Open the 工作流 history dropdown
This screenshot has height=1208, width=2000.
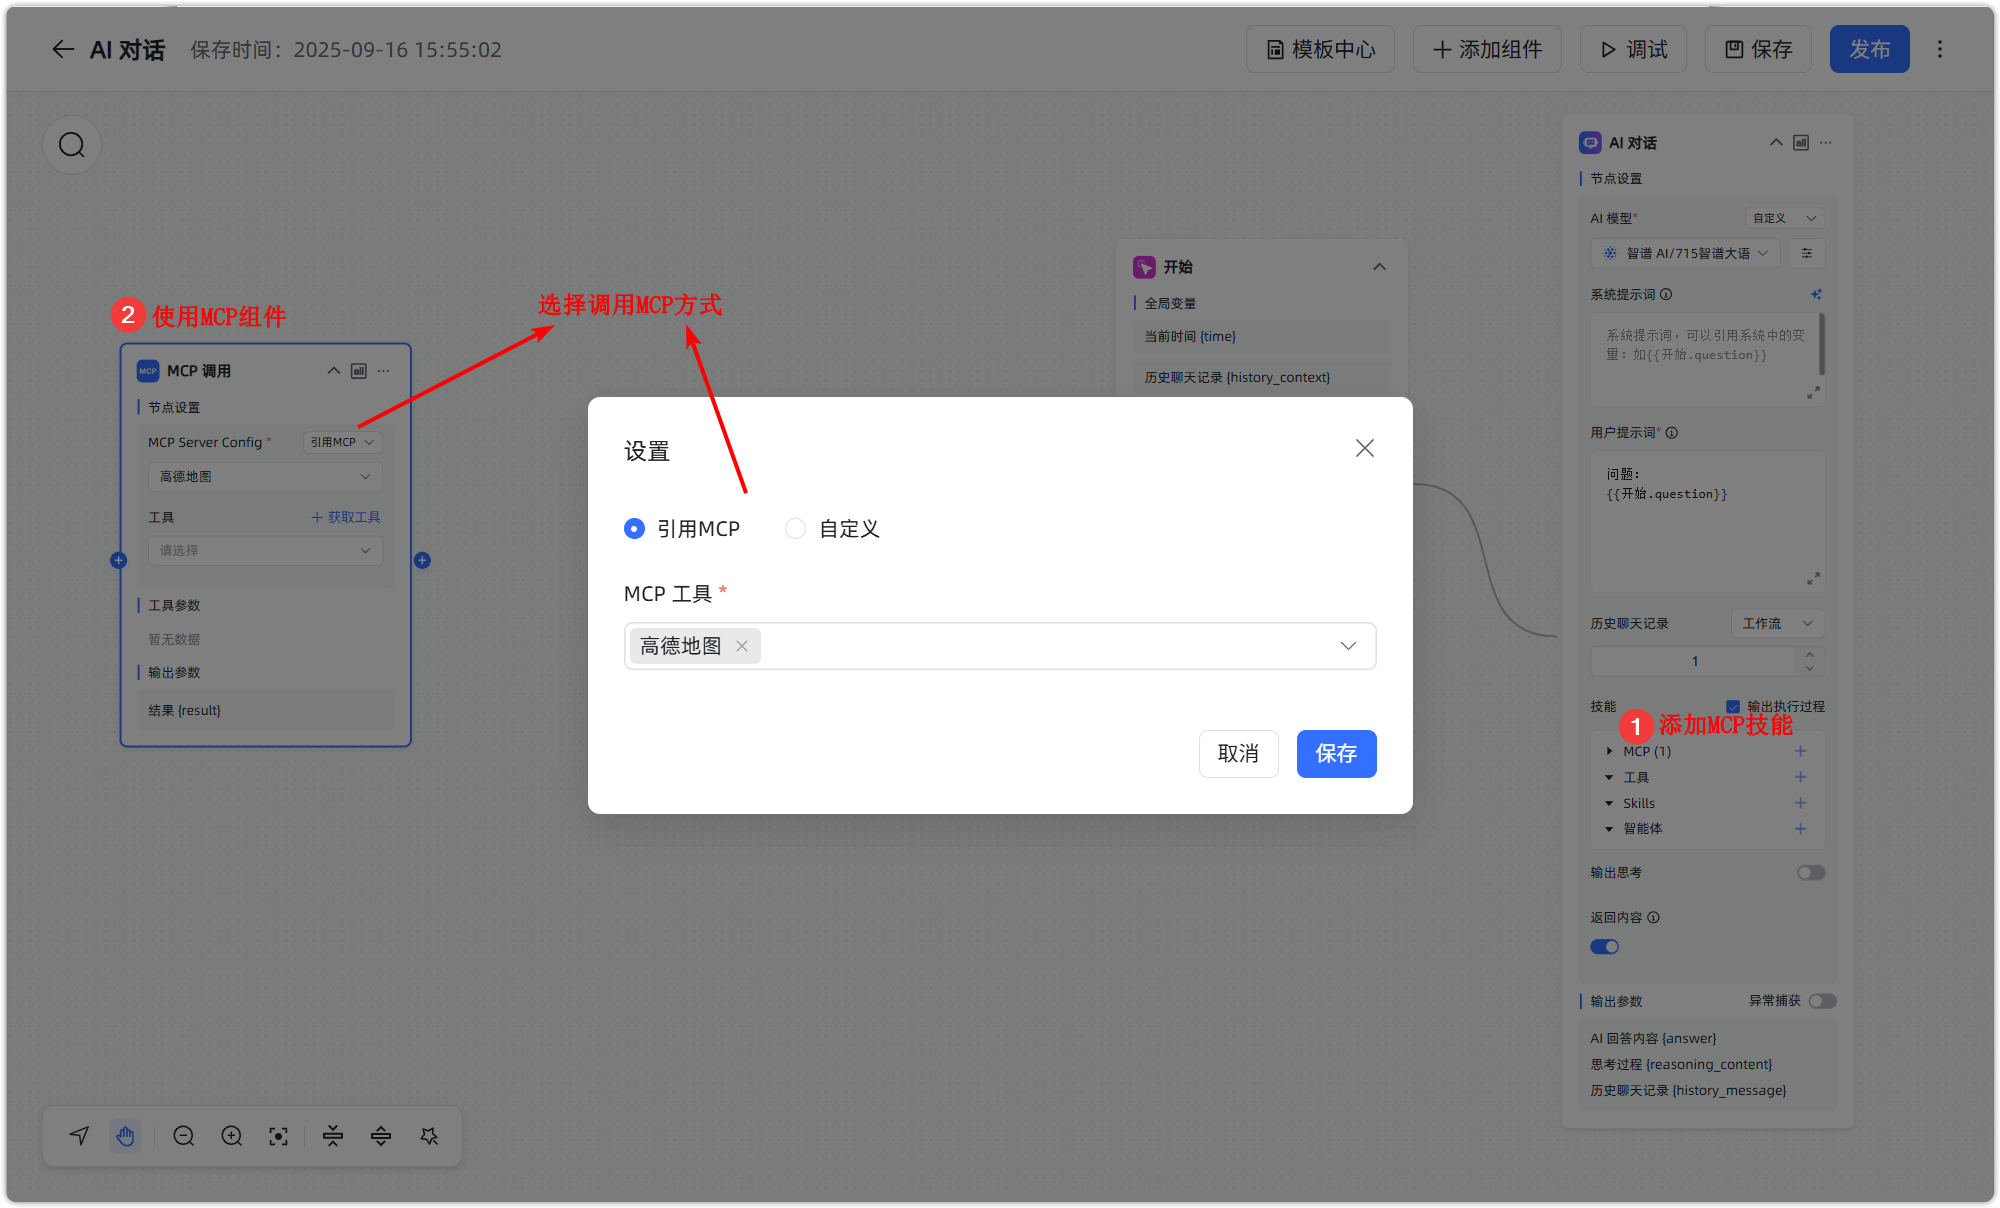[1777, 623]
